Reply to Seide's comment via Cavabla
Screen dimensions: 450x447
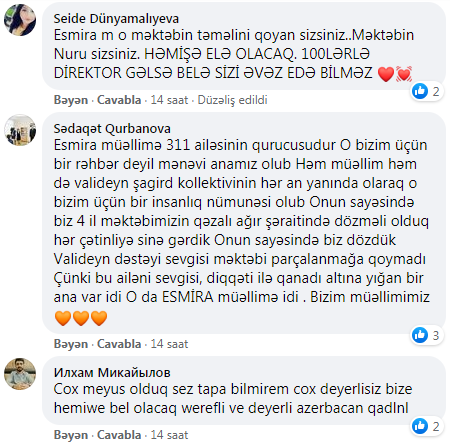(119, 100)
